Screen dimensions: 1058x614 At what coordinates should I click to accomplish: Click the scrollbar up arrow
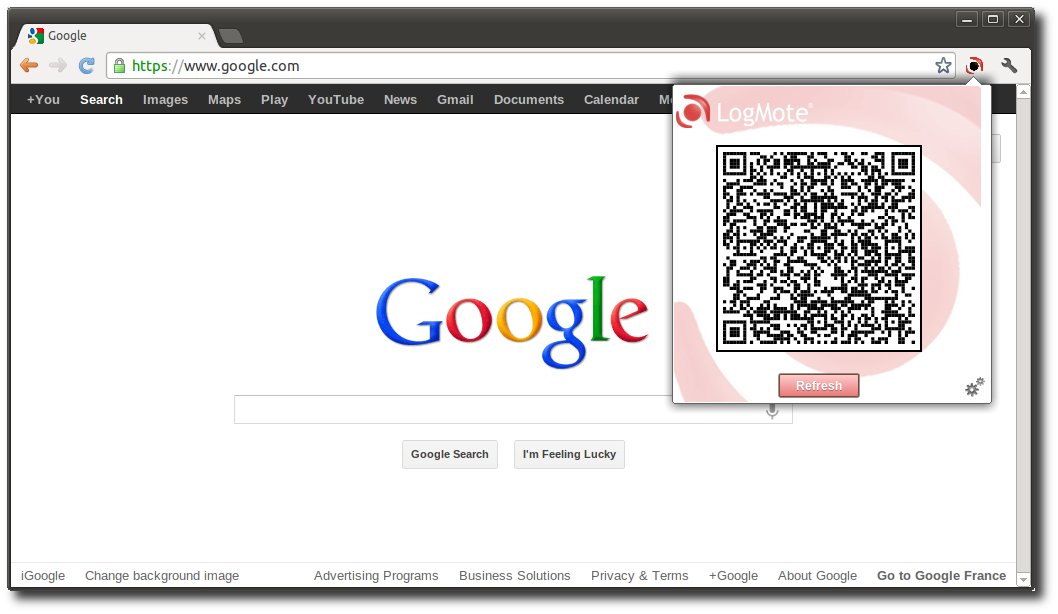(1023, 92)
